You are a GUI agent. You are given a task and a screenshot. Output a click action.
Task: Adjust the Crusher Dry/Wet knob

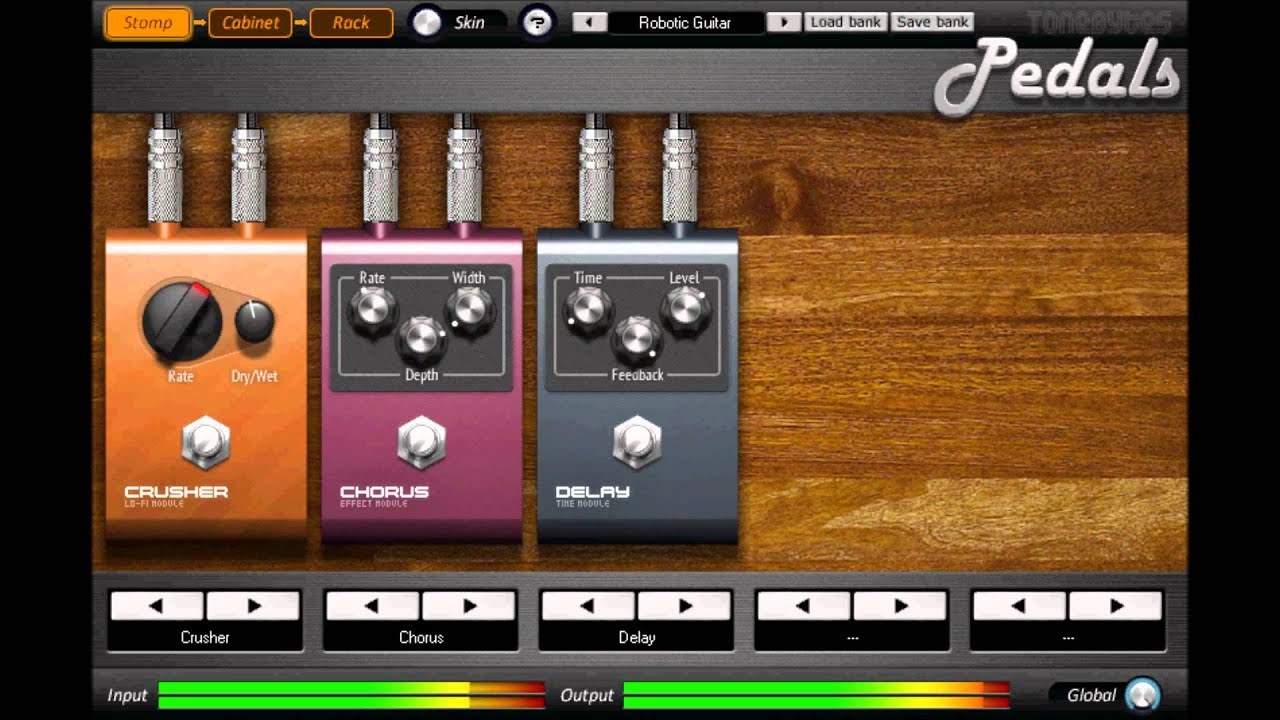pyautogui.click(x=255, y=323)
